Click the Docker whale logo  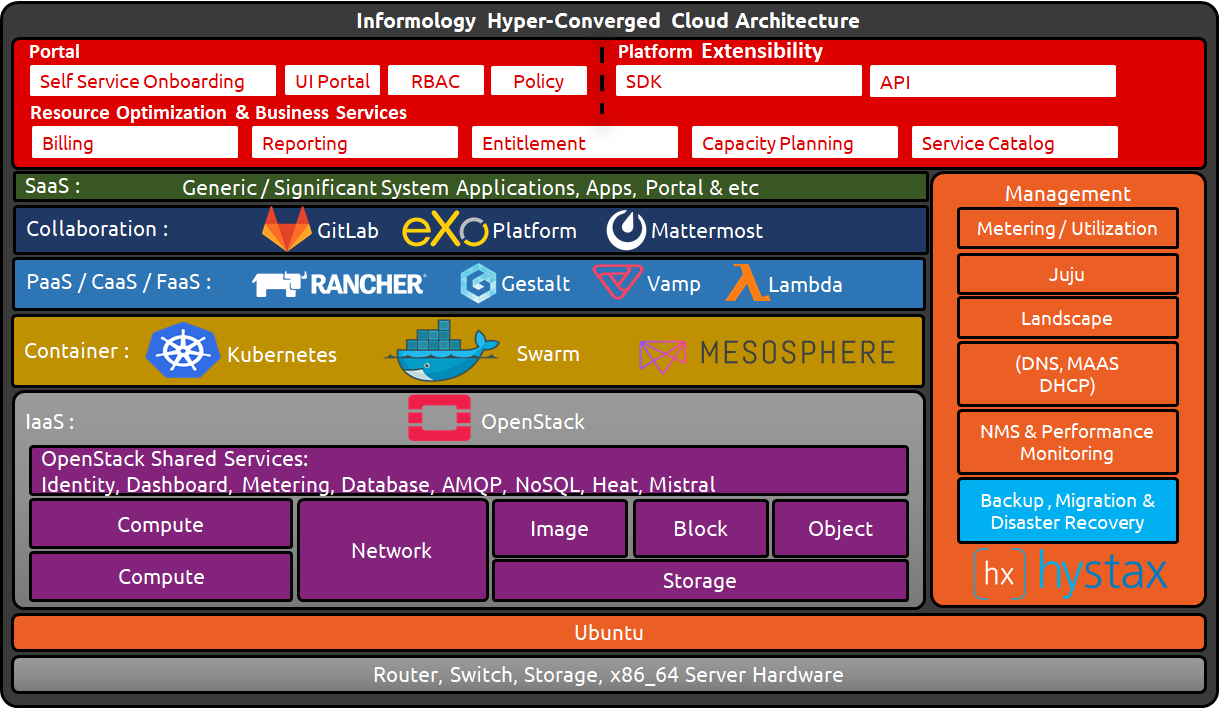(441, 352)
